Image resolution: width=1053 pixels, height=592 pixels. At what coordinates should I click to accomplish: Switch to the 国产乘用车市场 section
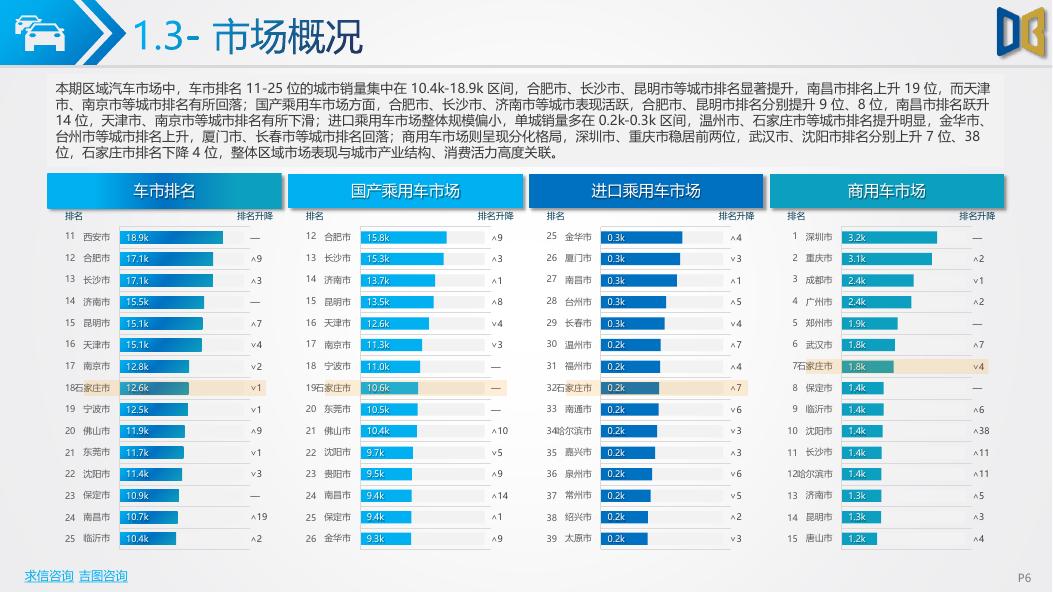(404, 191)
